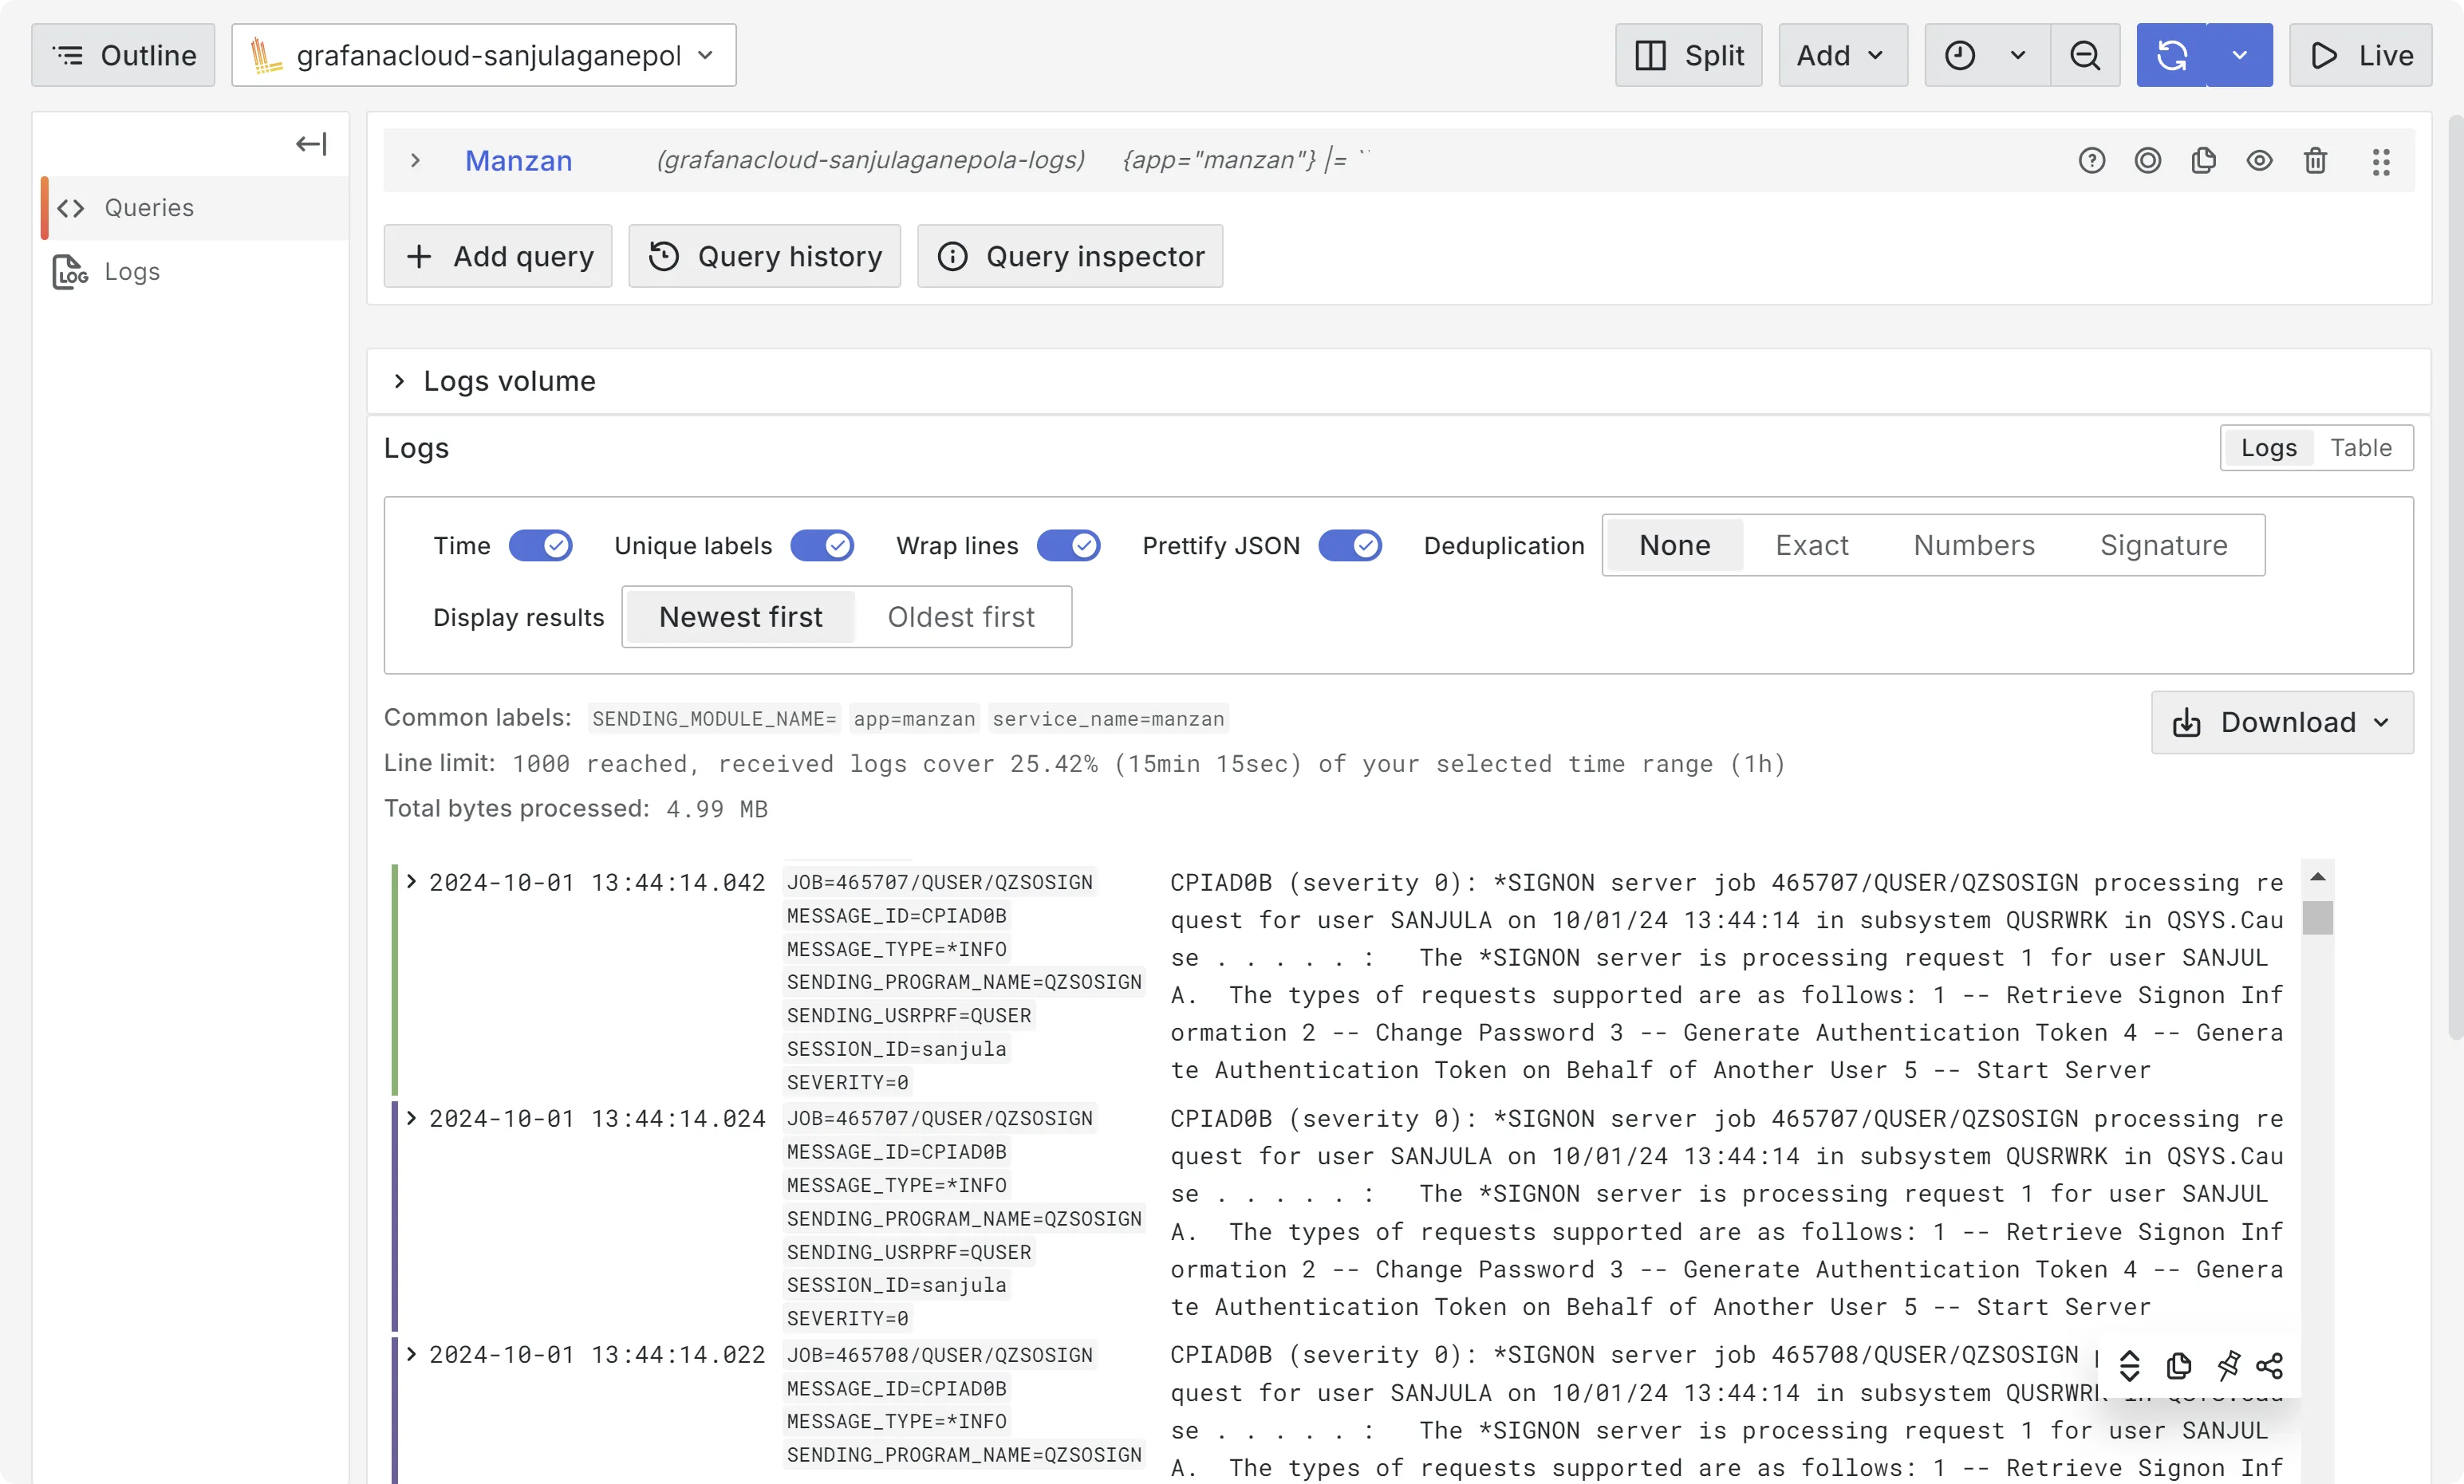Toggle the Prettify JSON switch
Screen dimensions: 2464x1484
point(1350,545)
